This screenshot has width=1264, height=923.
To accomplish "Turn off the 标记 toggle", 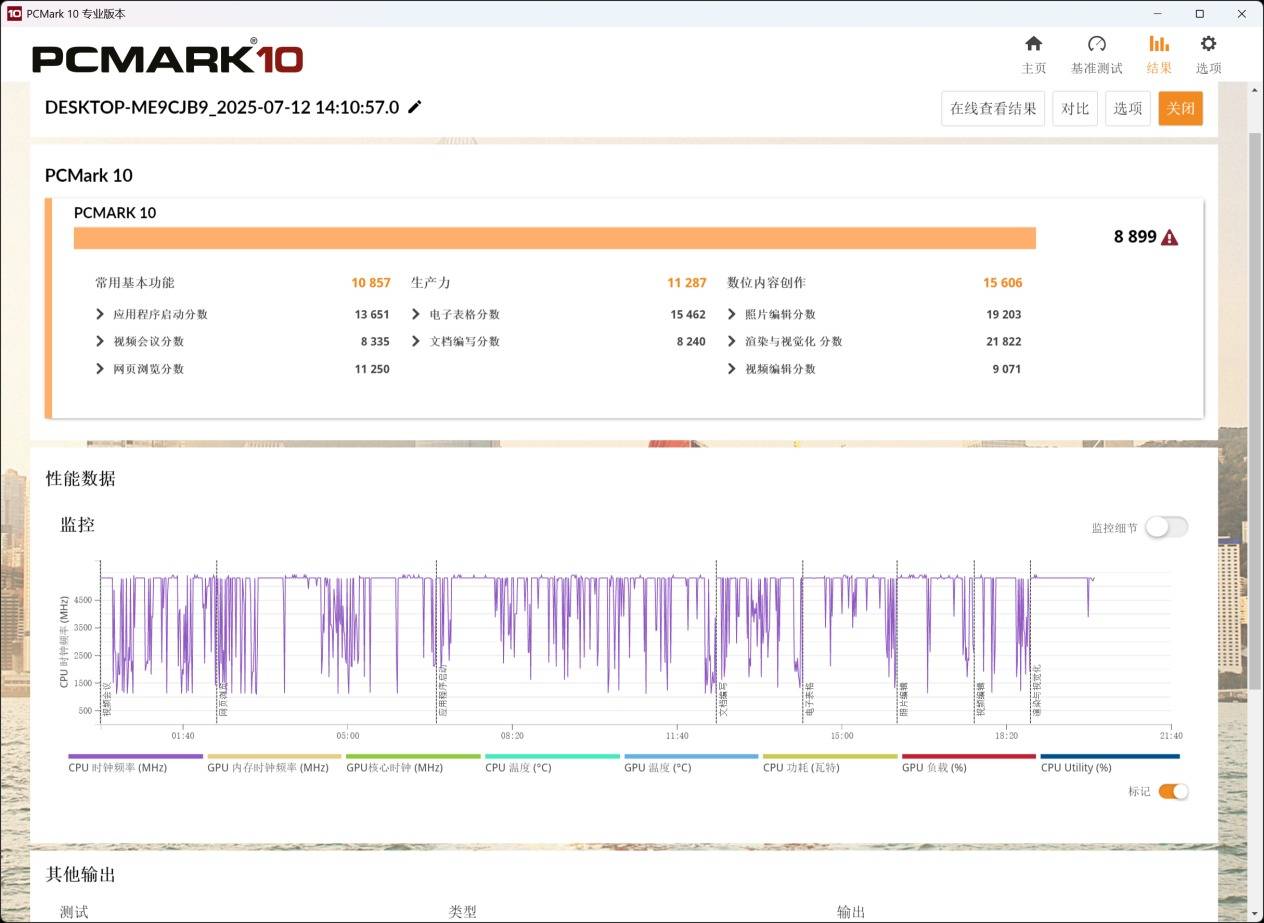I will (1174, 791).
